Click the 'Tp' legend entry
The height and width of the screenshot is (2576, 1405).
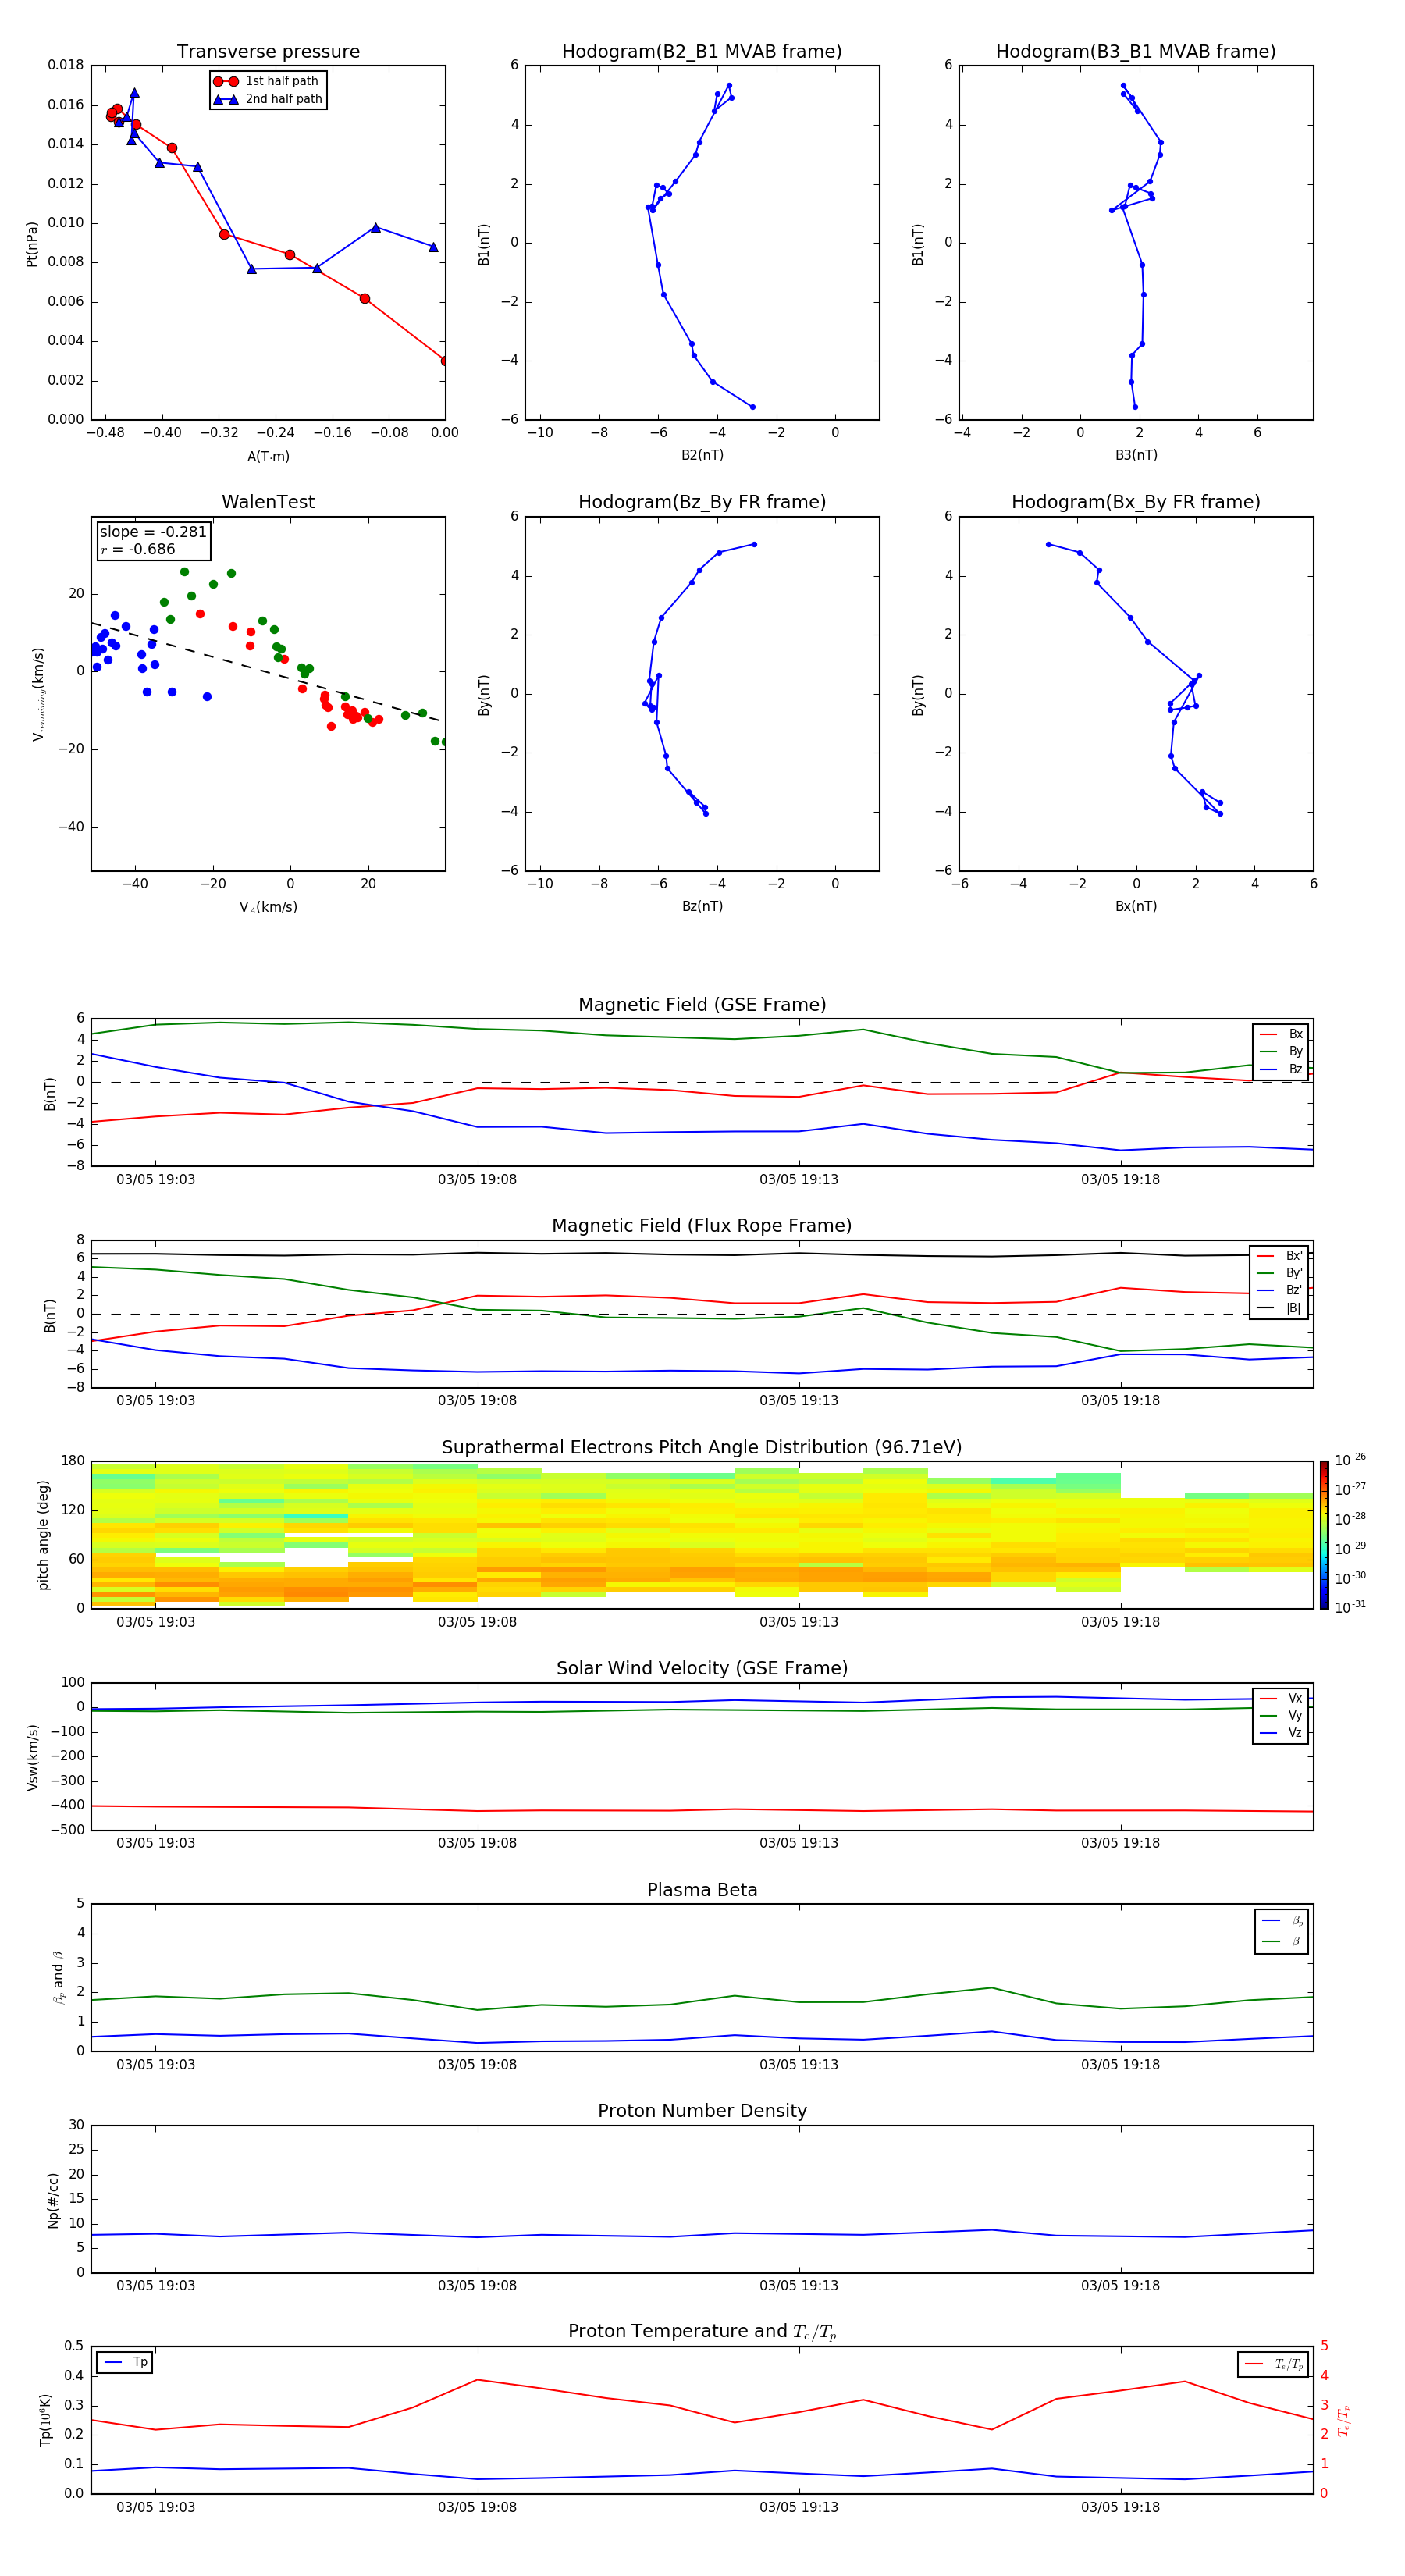[126, 2362]
